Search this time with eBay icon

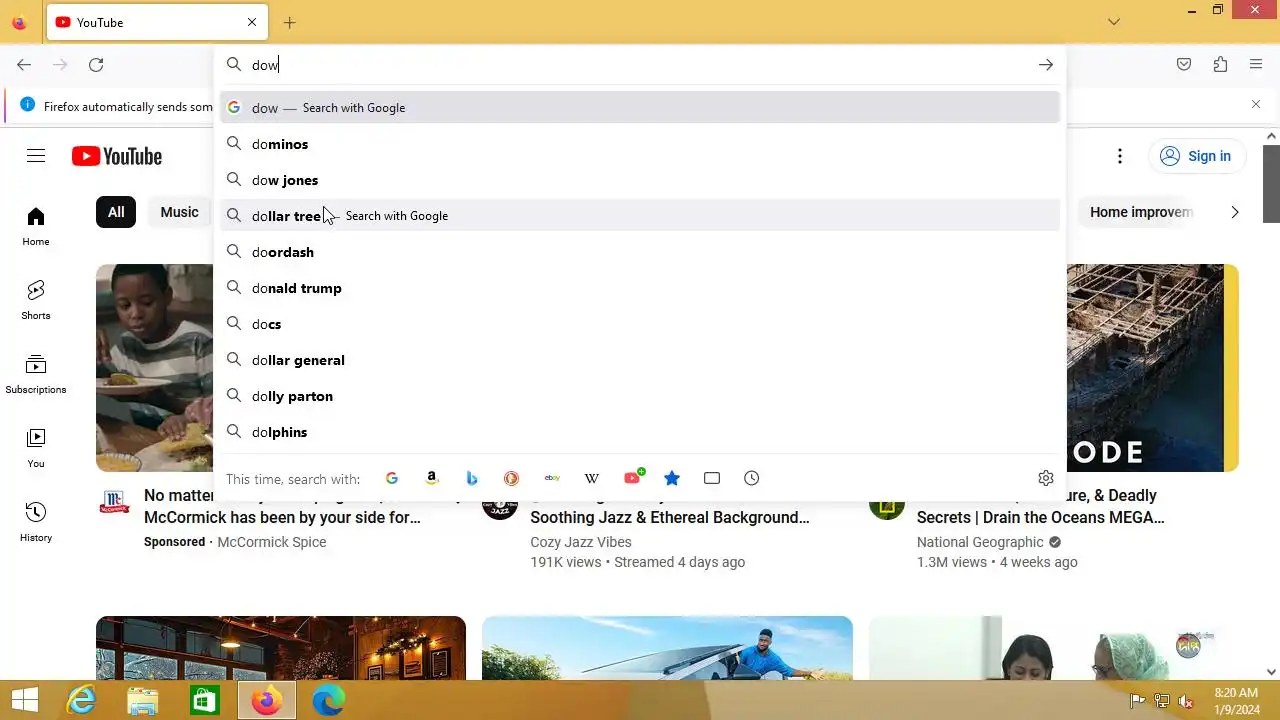tap(552, 478)
